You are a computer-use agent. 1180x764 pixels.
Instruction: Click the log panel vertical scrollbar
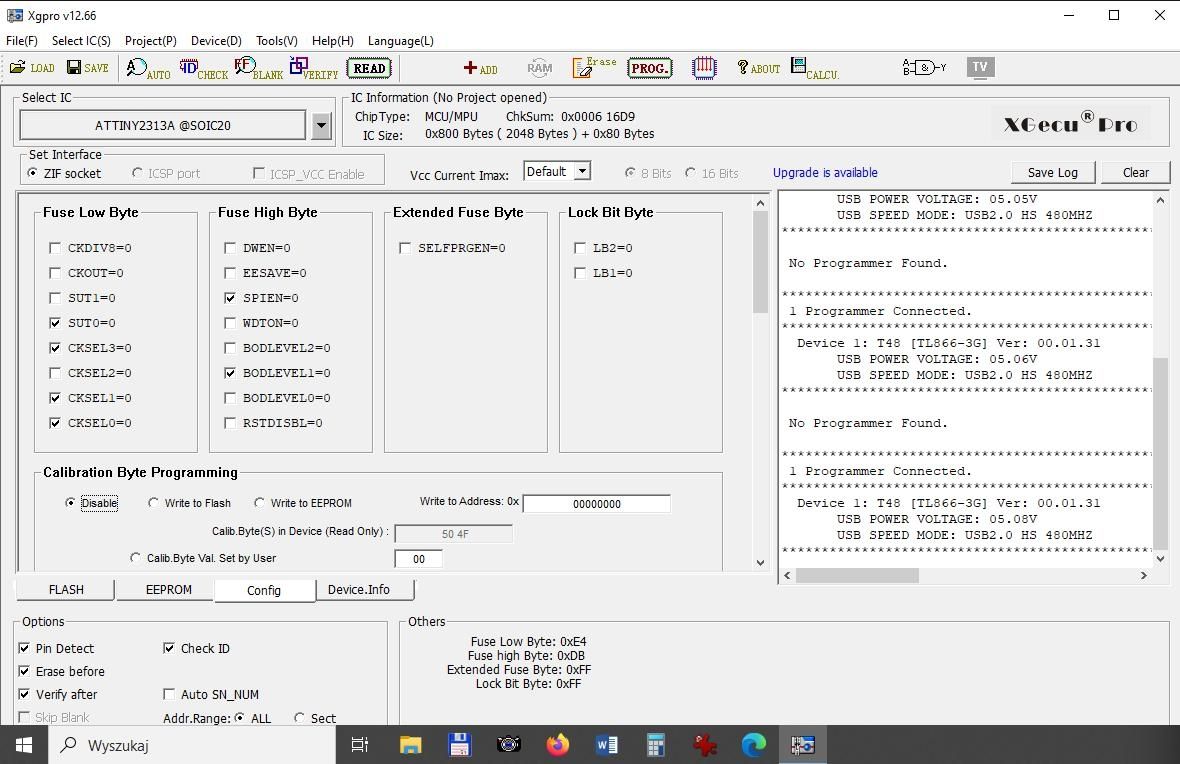(x=1160, y=378)
